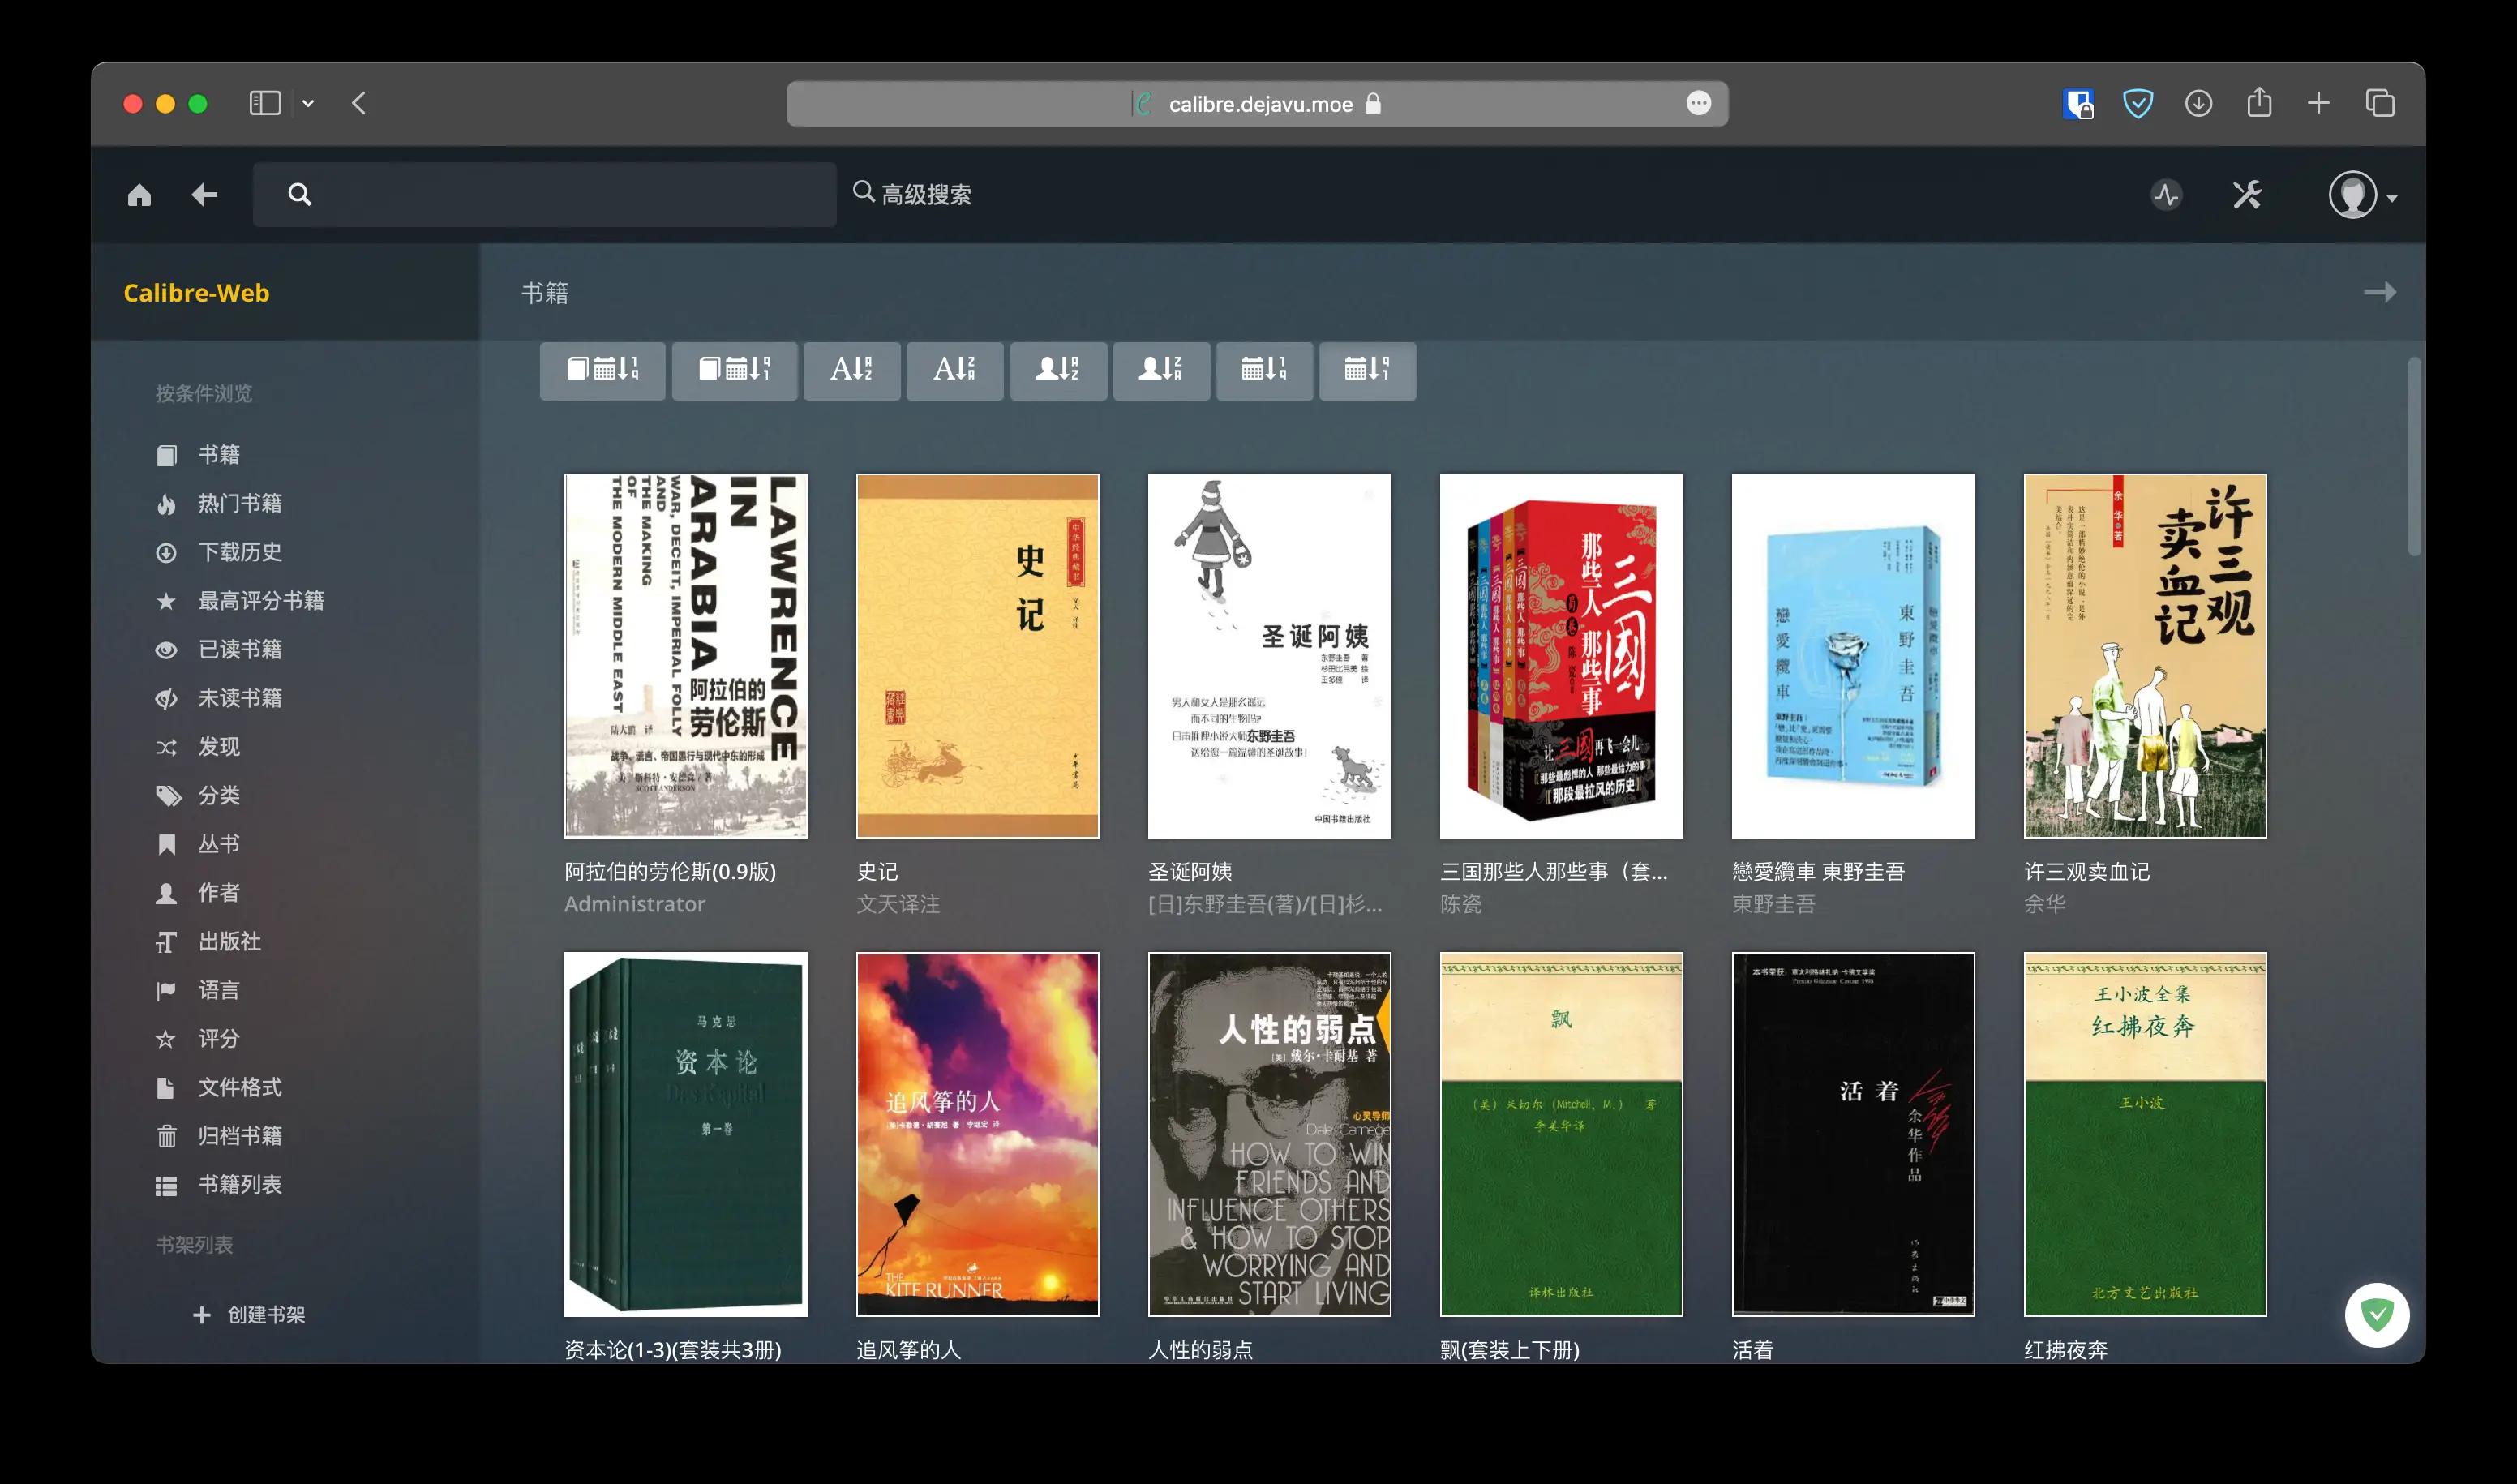Open 最高评分书籍 top rated books
The image size is (2517, 1484).
click(240, 601)
